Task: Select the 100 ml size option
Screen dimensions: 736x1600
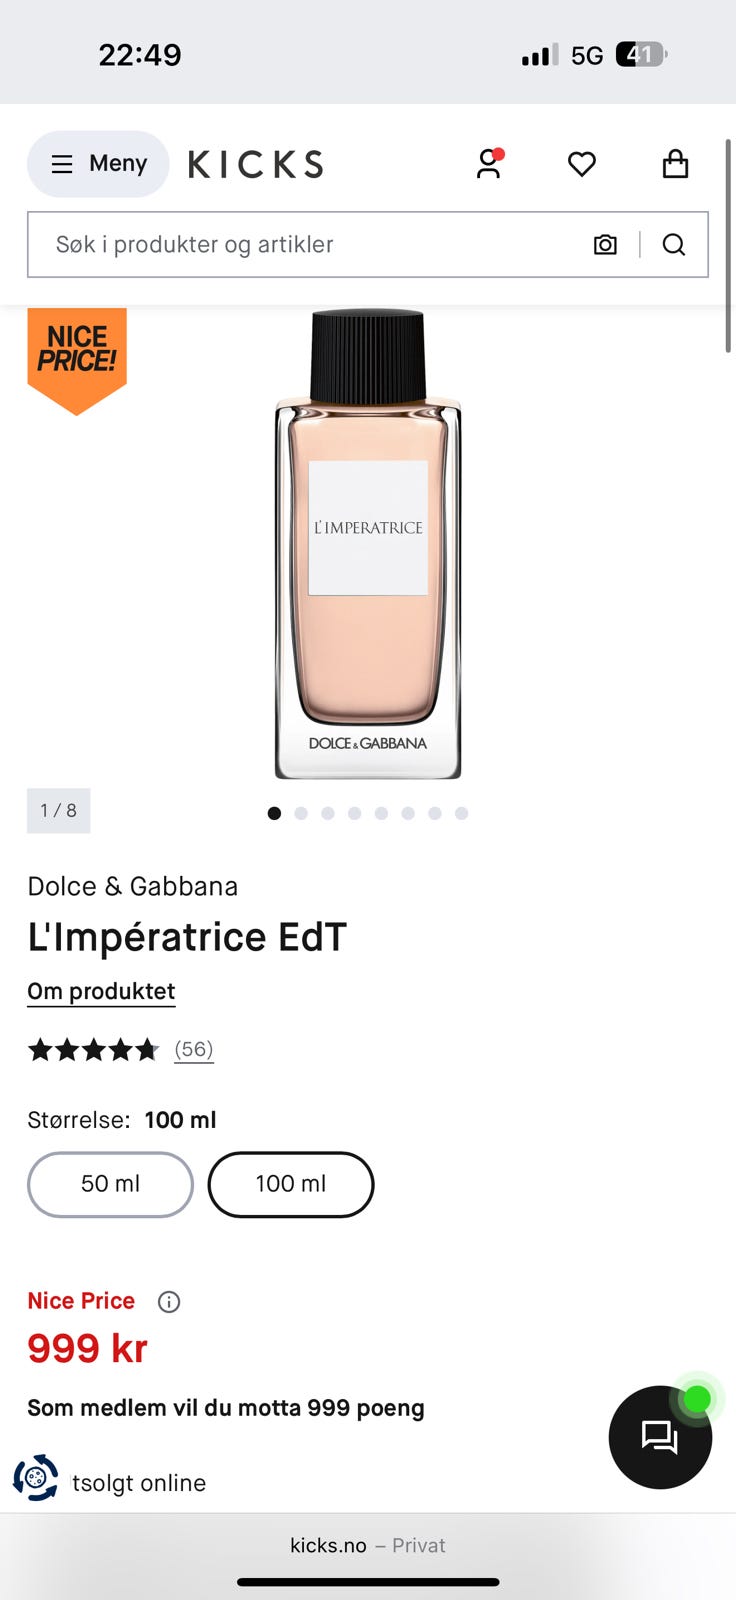Action: coord(291,1184)
